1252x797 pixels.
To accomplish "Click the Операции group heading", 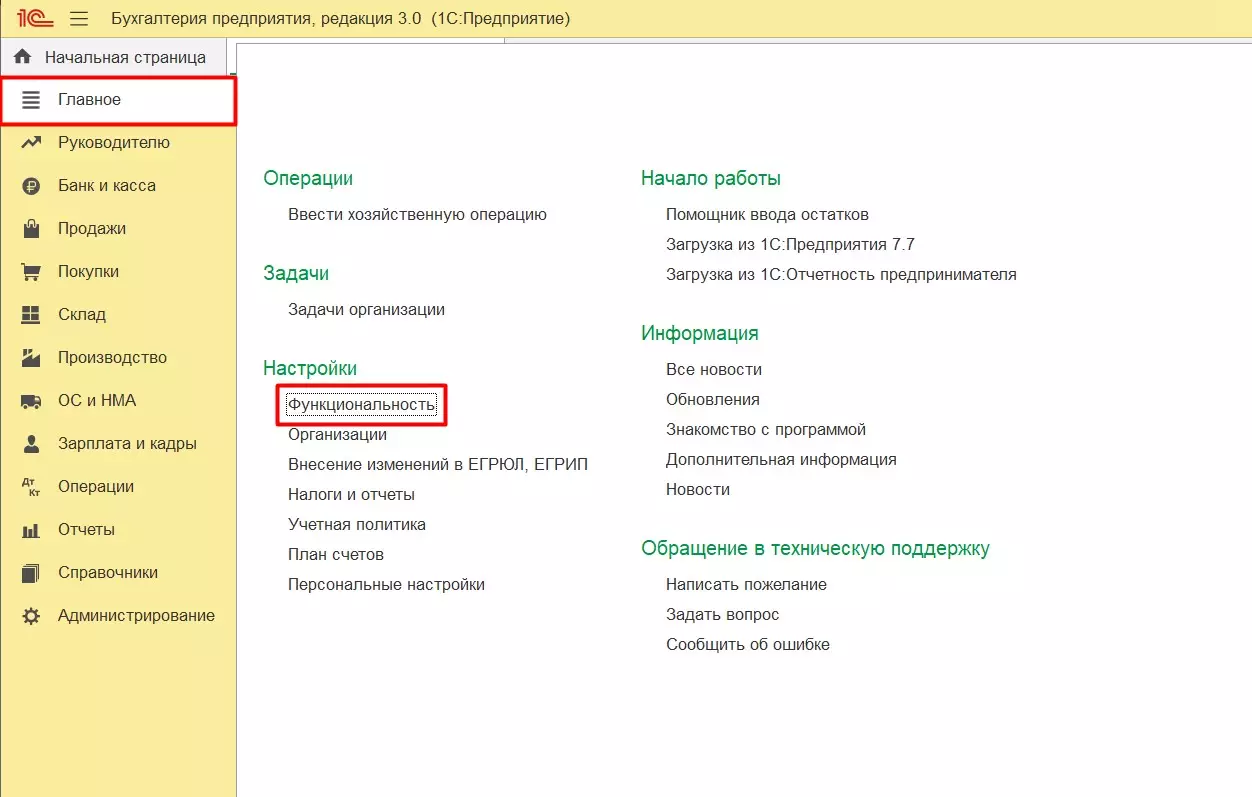I will 308,179.
